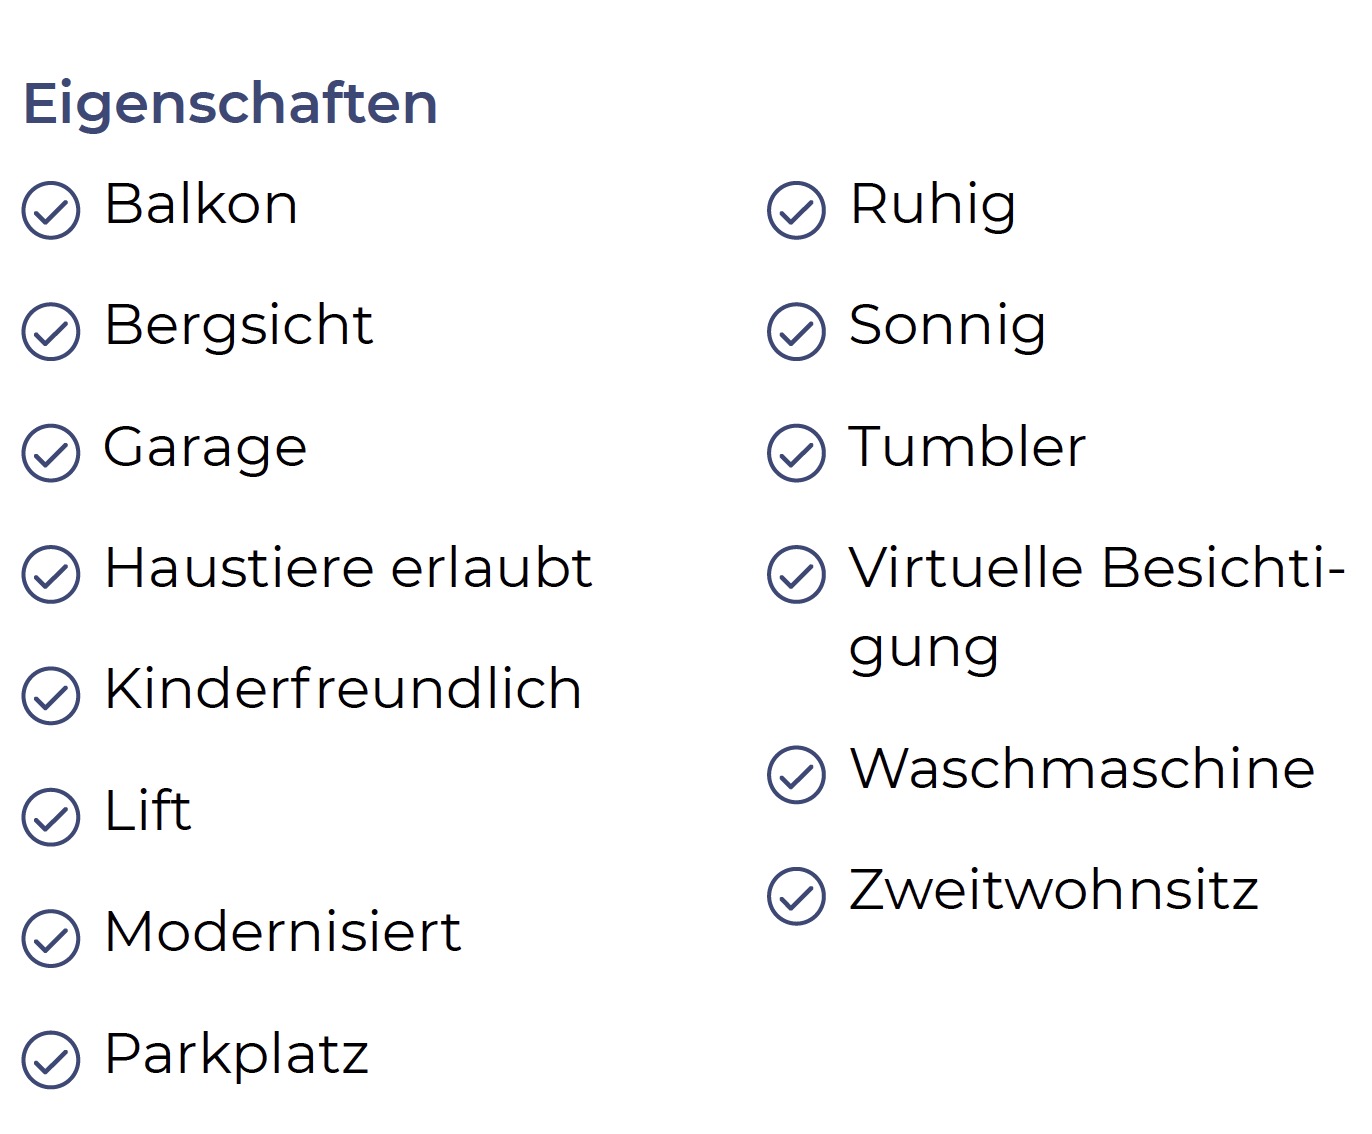Select the Zweitwohnsitz text

coord(1054,890)
